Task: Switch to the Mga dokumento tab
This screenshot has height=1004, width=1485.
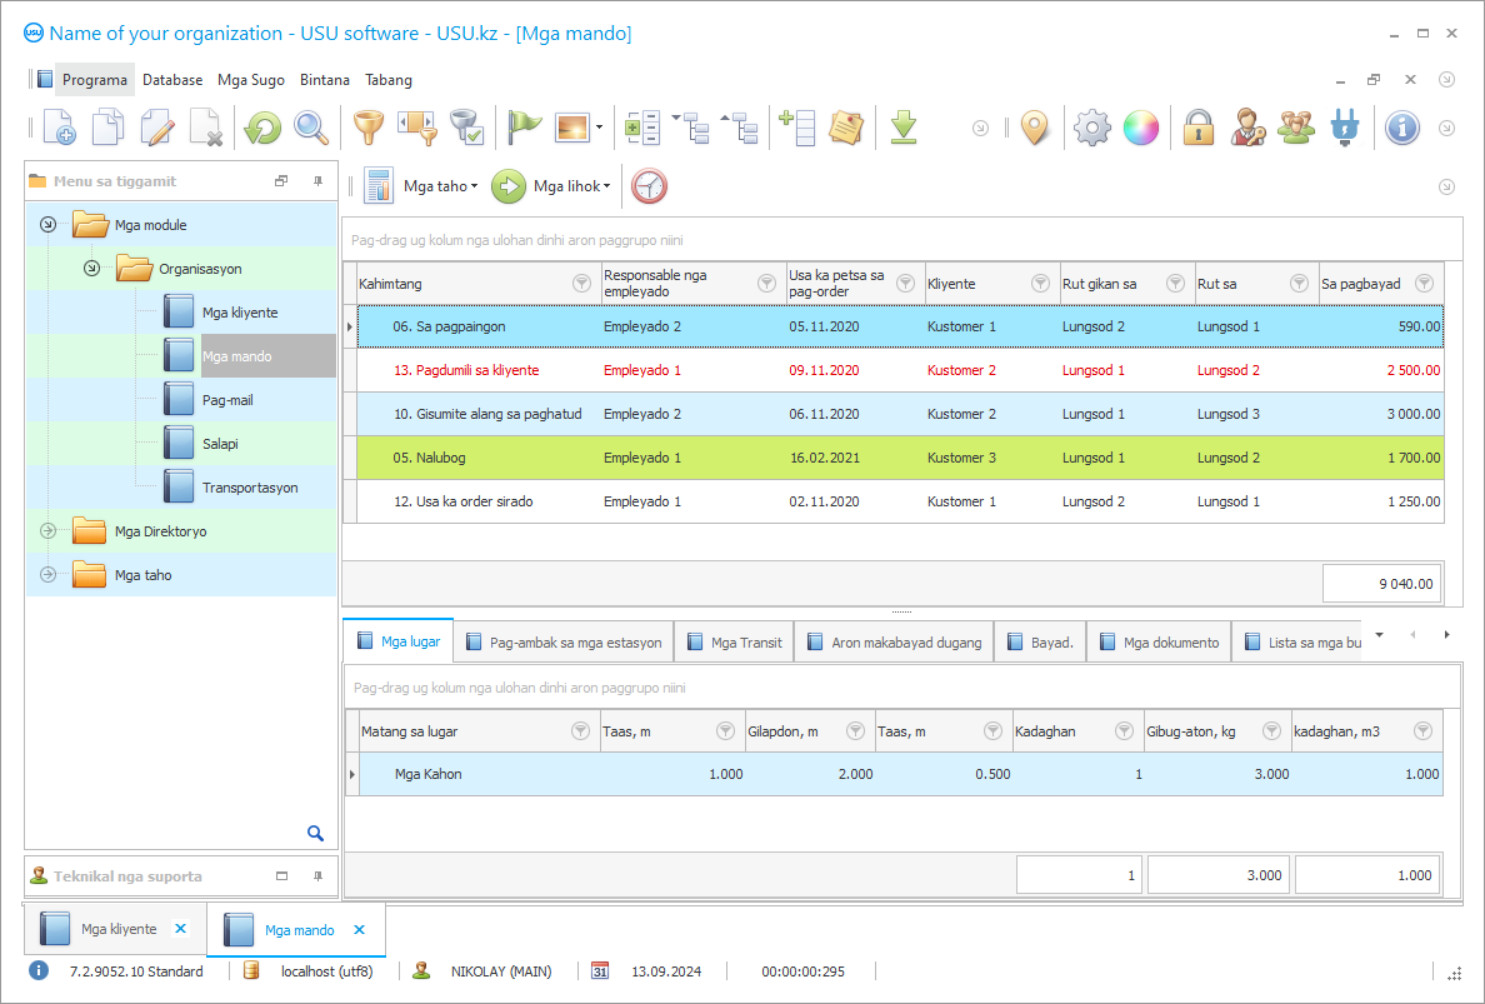Action: click(x=1159, y=642)
